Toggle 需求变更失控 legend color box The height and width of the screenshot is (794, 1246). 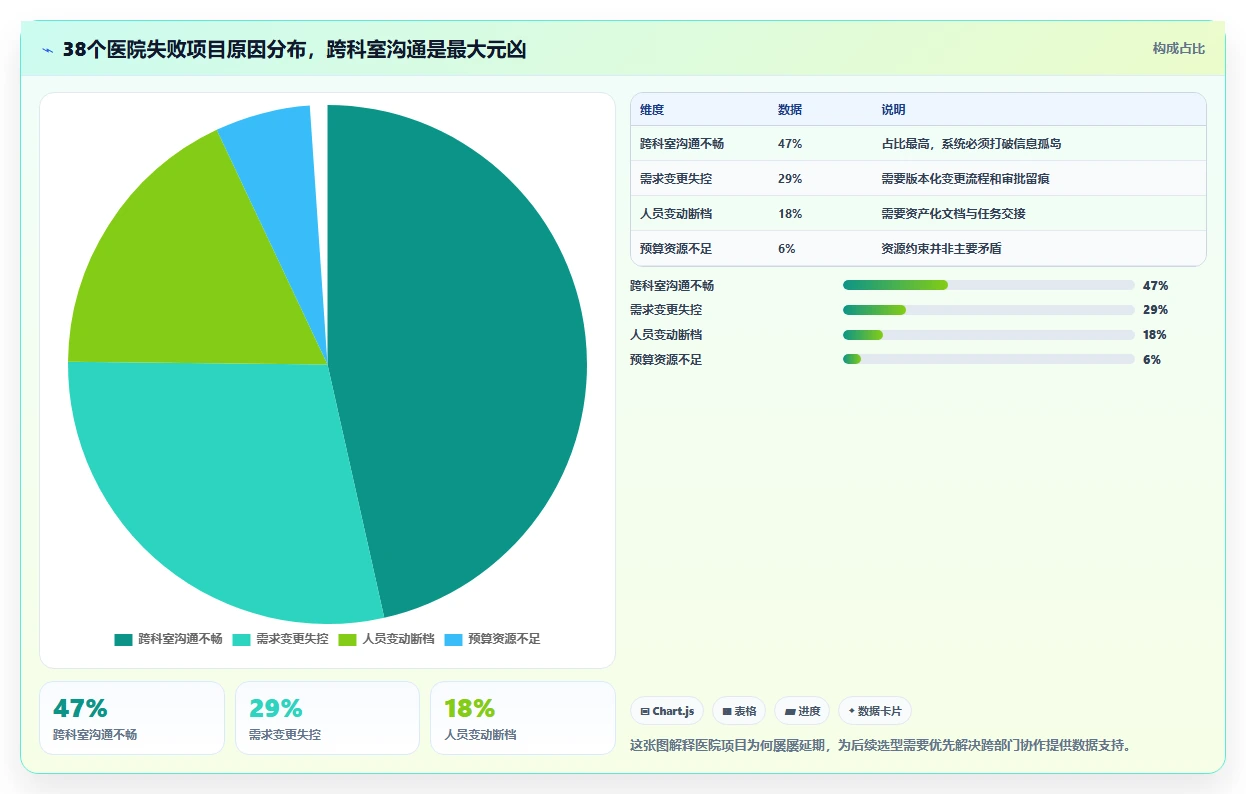(241, 639)
